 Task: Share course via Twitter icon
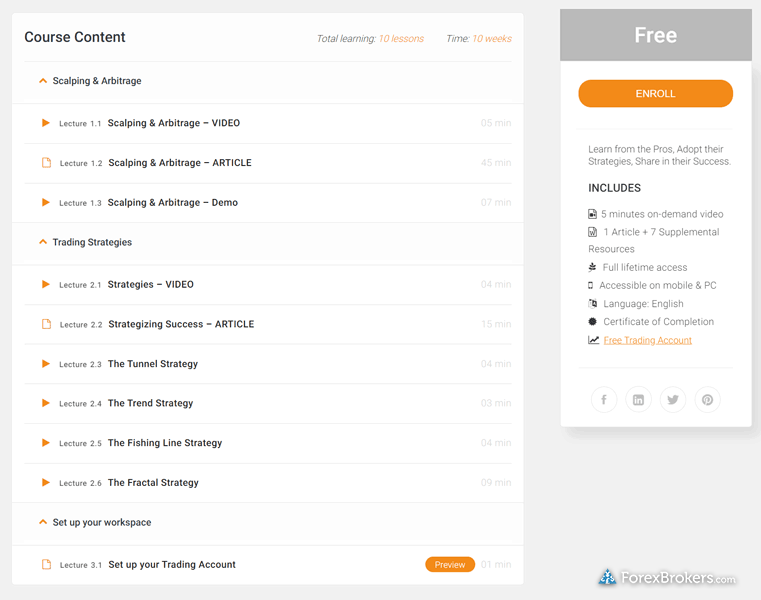tap(673, 400)
